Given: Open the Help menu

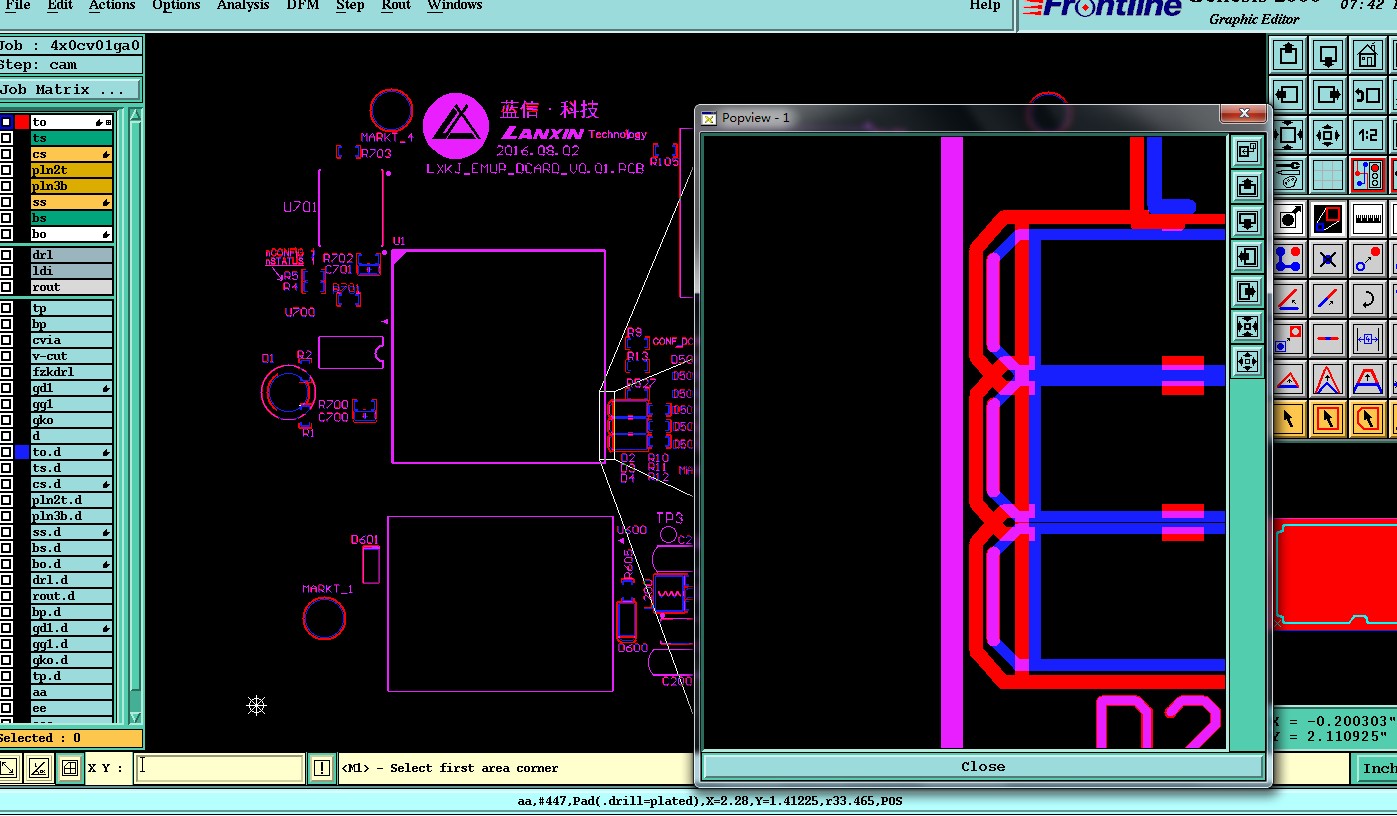Looking at the screenshot, I should (x=985, y=6).
